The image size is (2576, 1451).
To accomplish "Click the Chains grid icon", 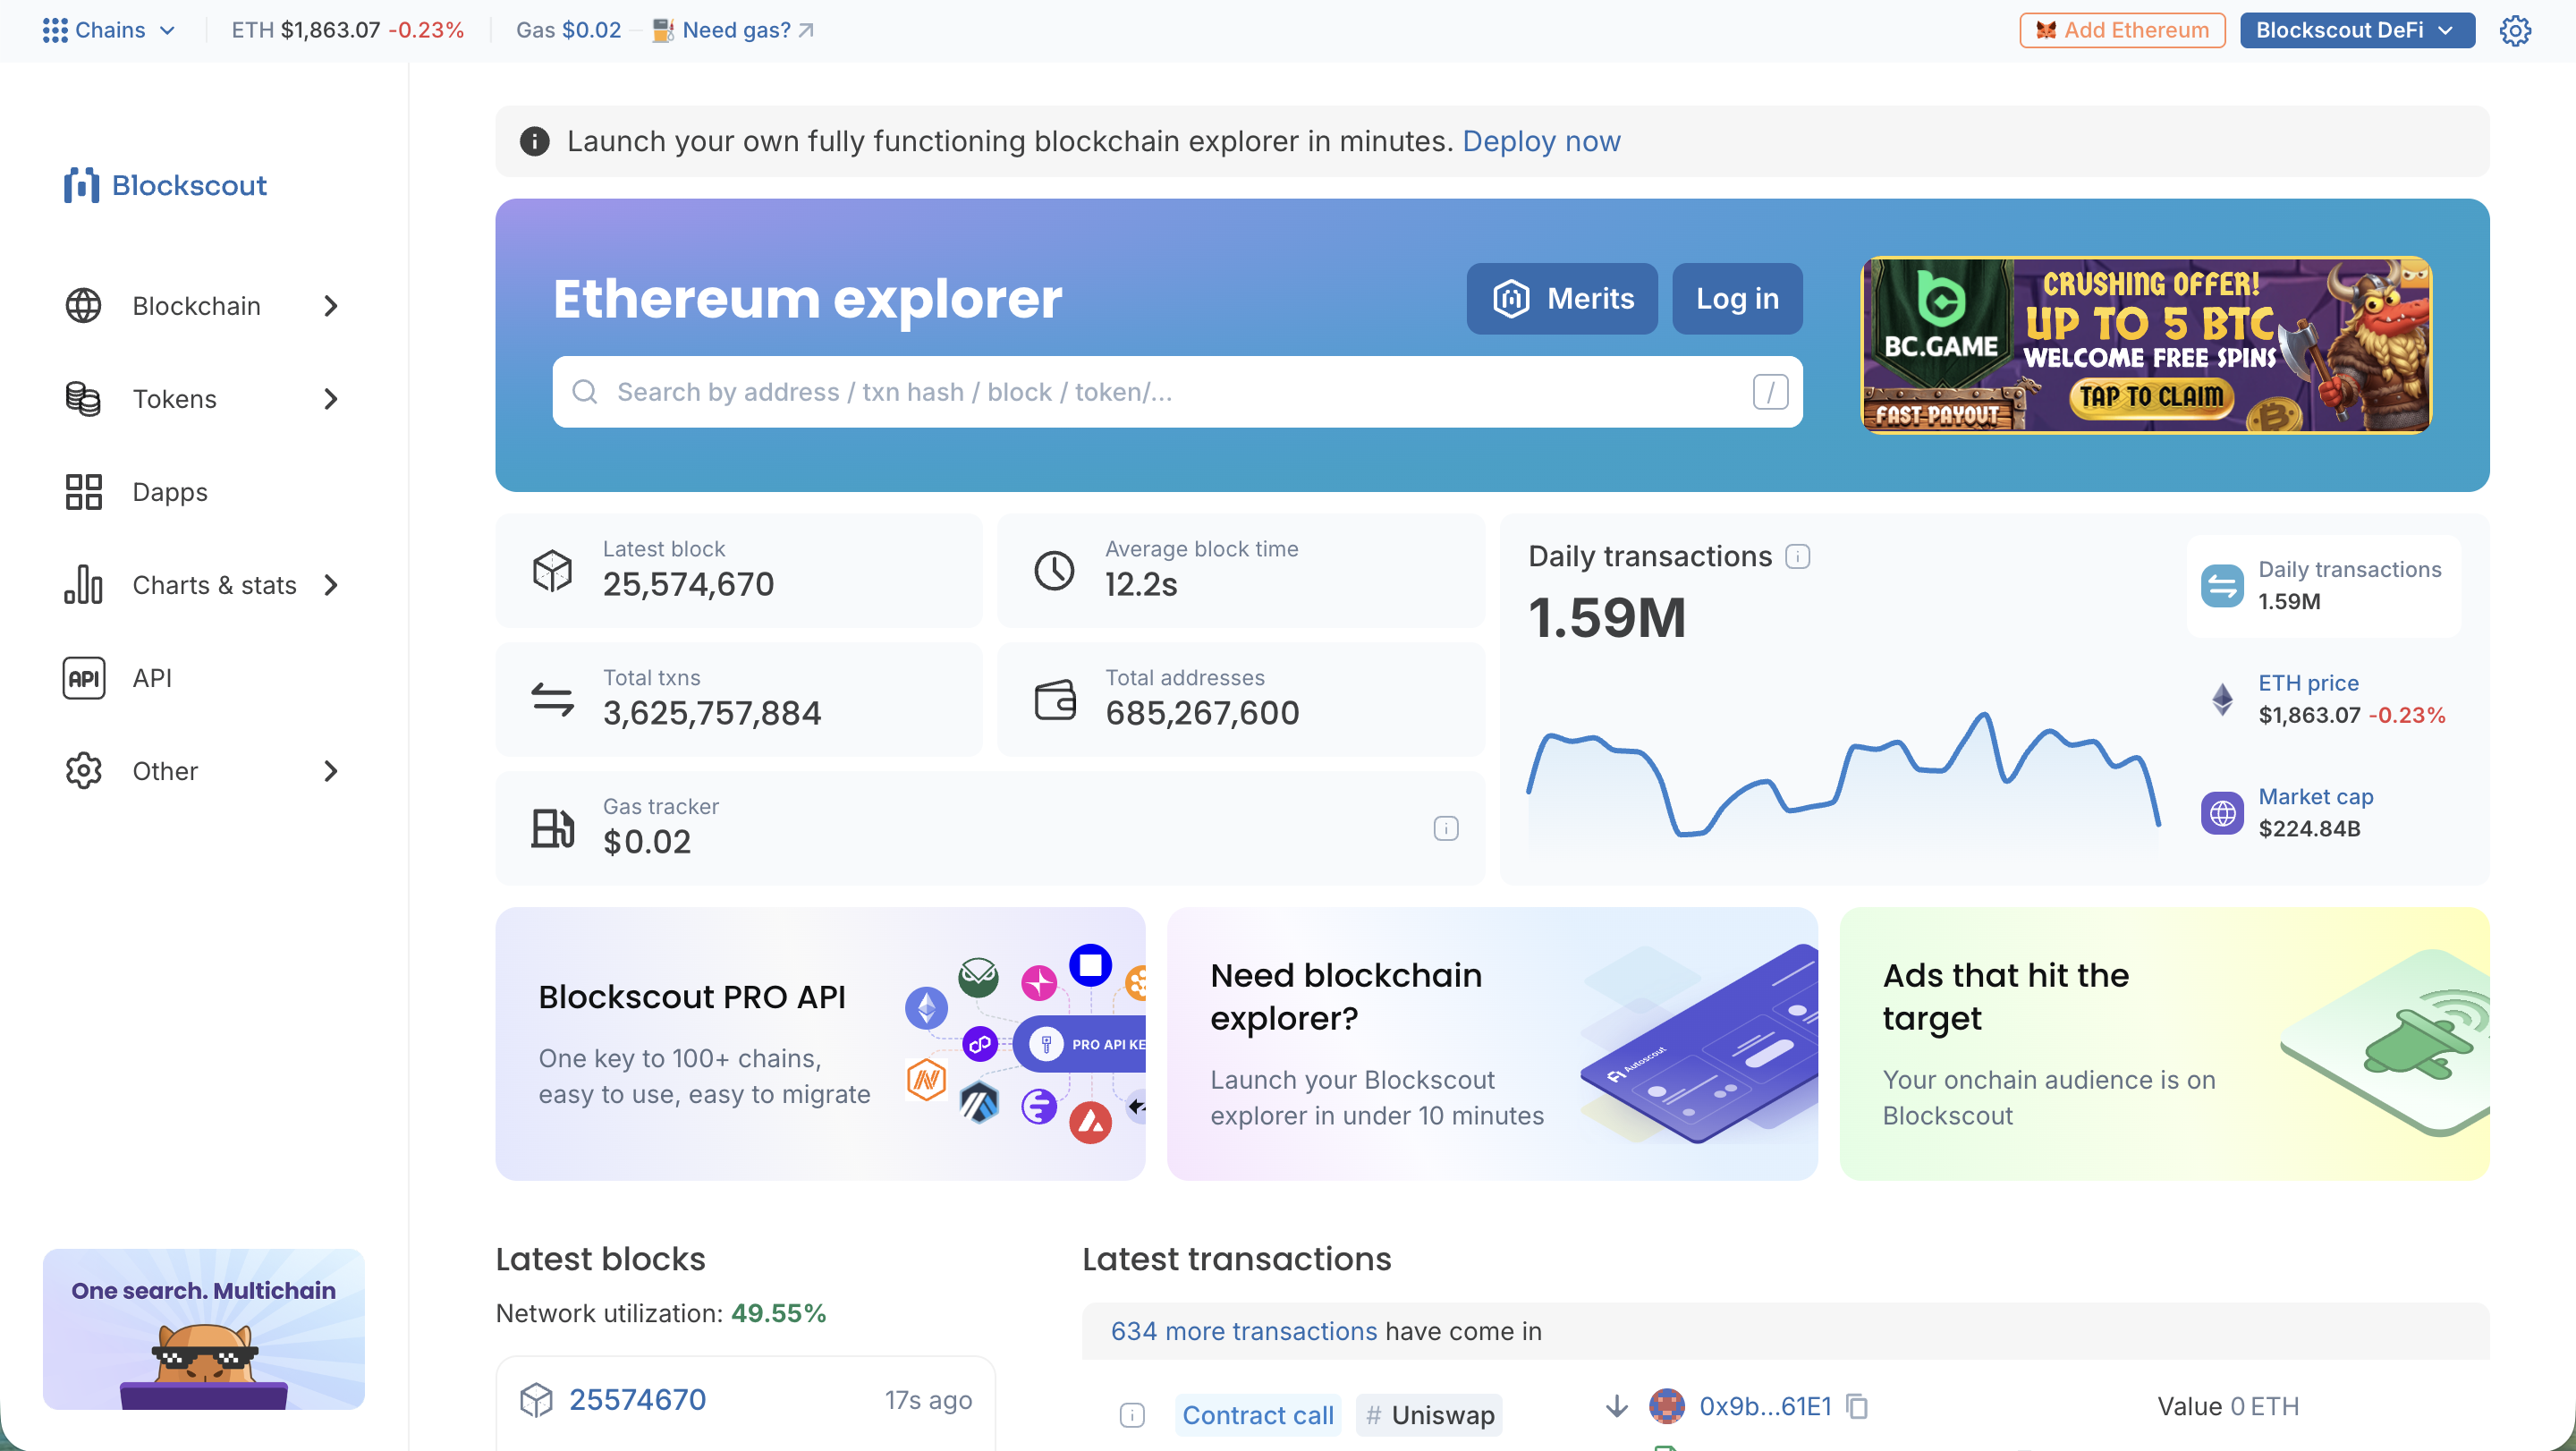I will point(55,30).
